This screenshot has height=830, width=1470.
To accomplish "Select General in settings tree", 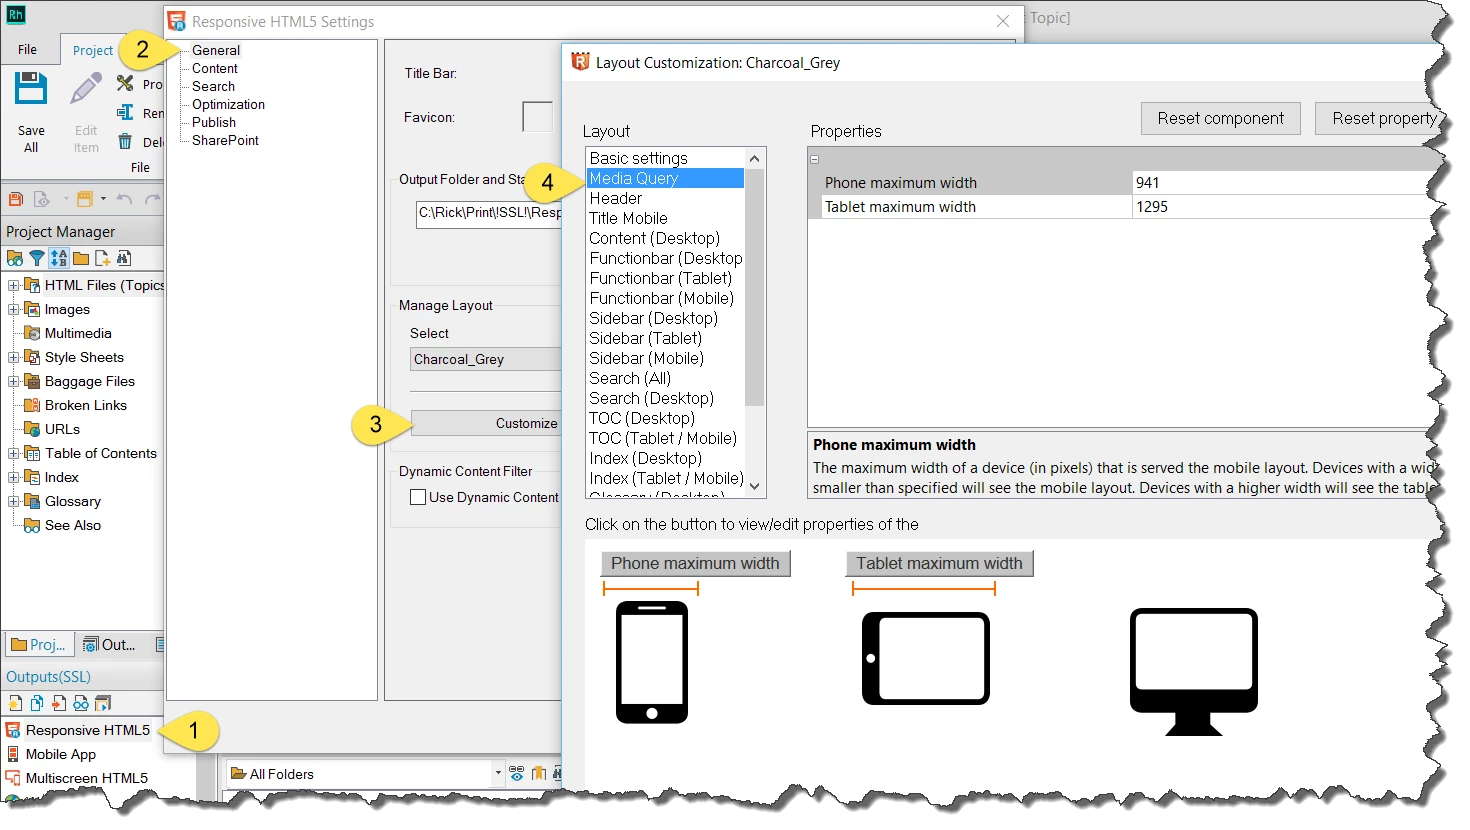I will 216,50.
